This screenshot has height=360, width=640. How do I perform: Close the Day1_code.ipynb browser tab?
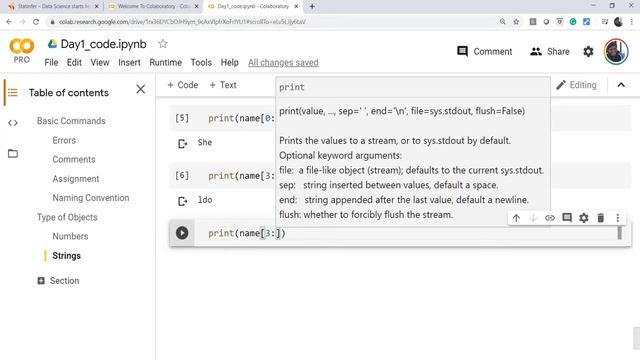click(x=296, y=7)
